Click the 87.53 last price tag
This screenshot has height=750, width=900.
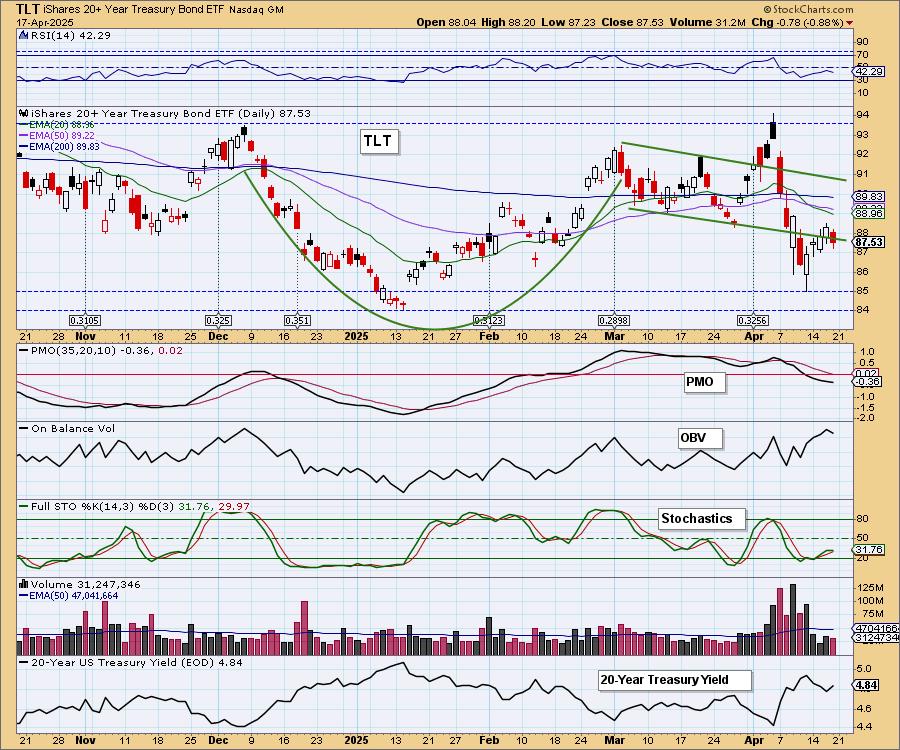pos(869,242)
